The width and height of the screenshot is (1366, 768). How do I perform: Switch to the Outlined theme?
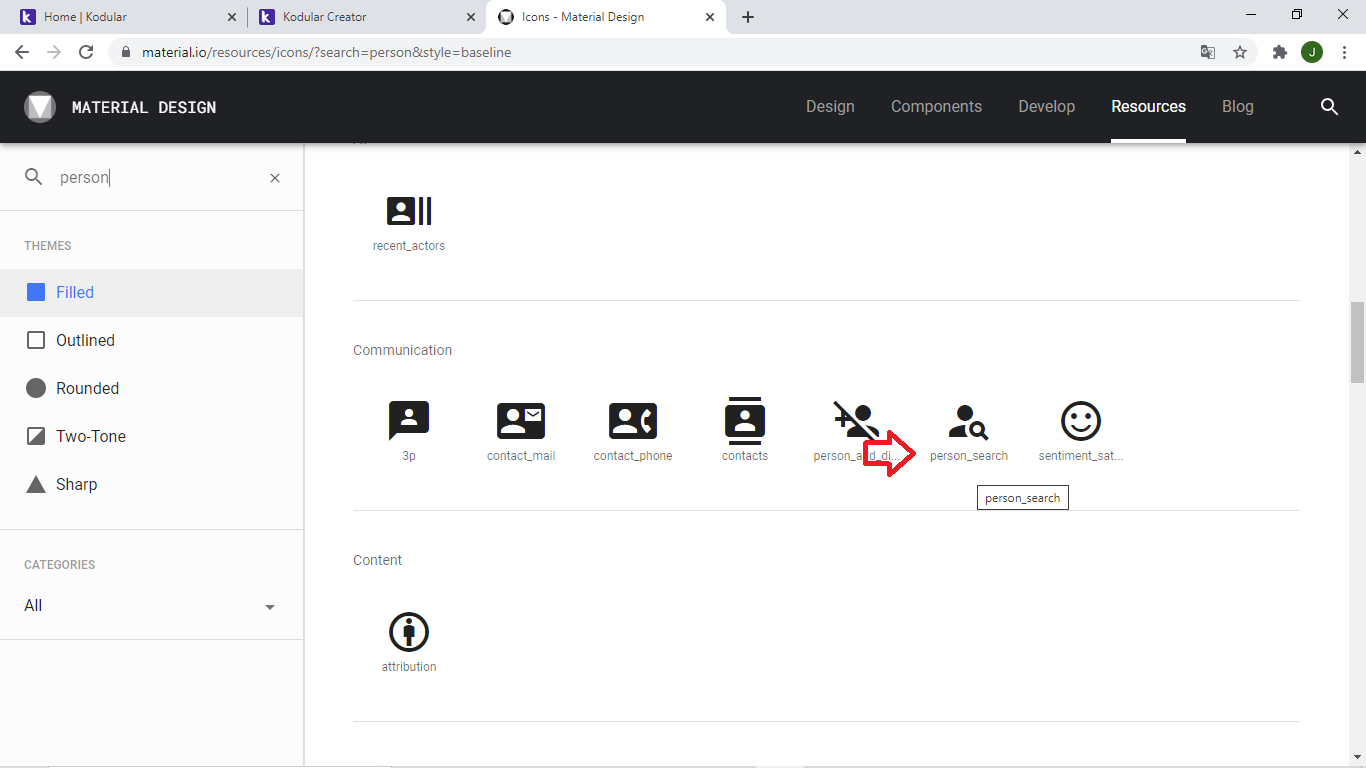85,341
